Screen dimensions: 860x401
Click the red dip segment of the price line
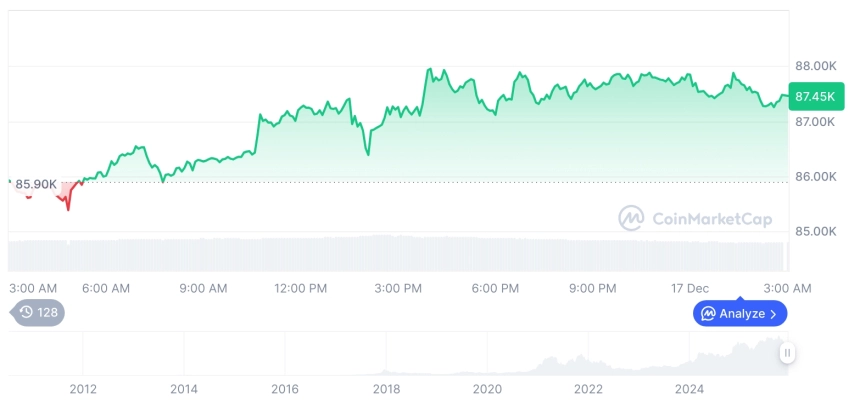(x=68, y=202)
